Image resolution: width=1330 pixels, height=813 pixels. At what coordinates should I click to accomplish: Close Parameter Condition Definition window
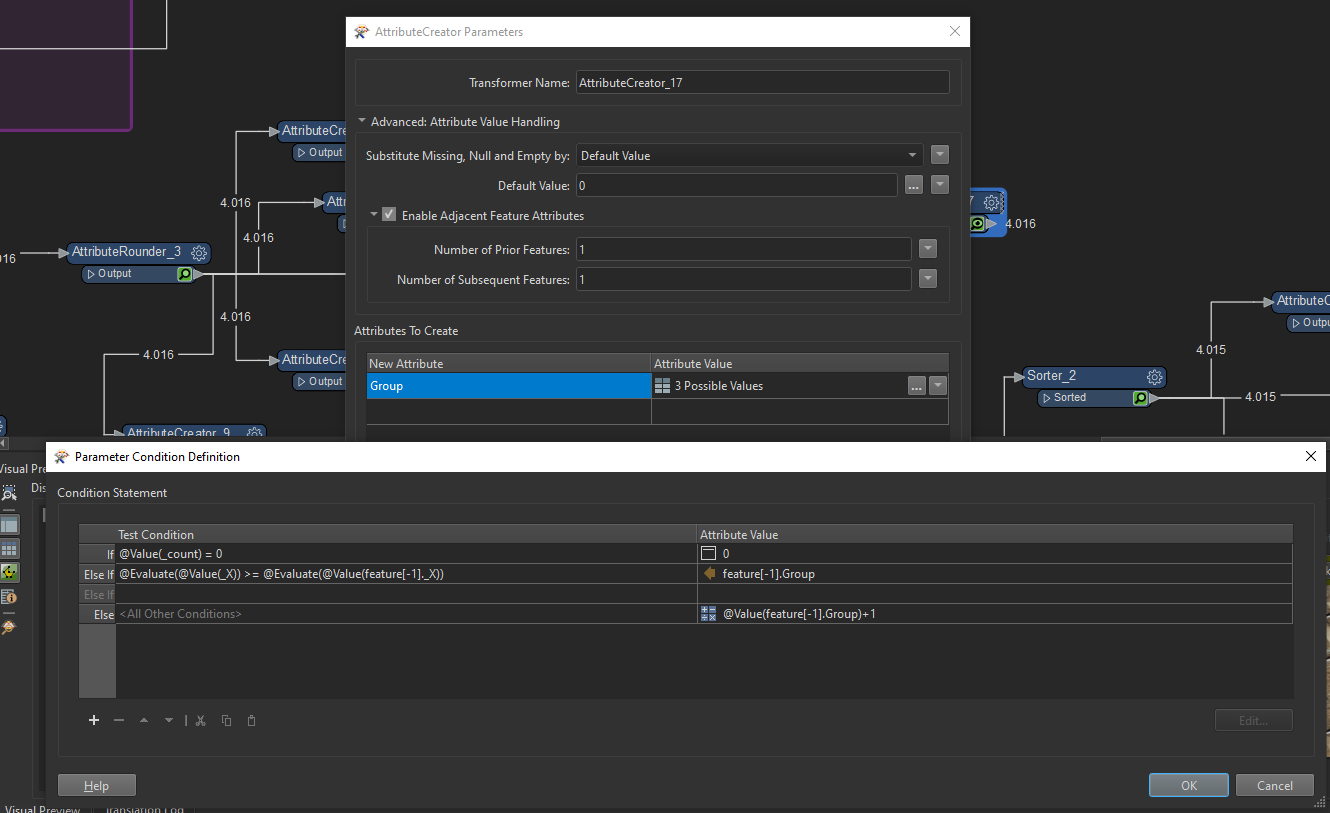click(x=1311, y=456)
